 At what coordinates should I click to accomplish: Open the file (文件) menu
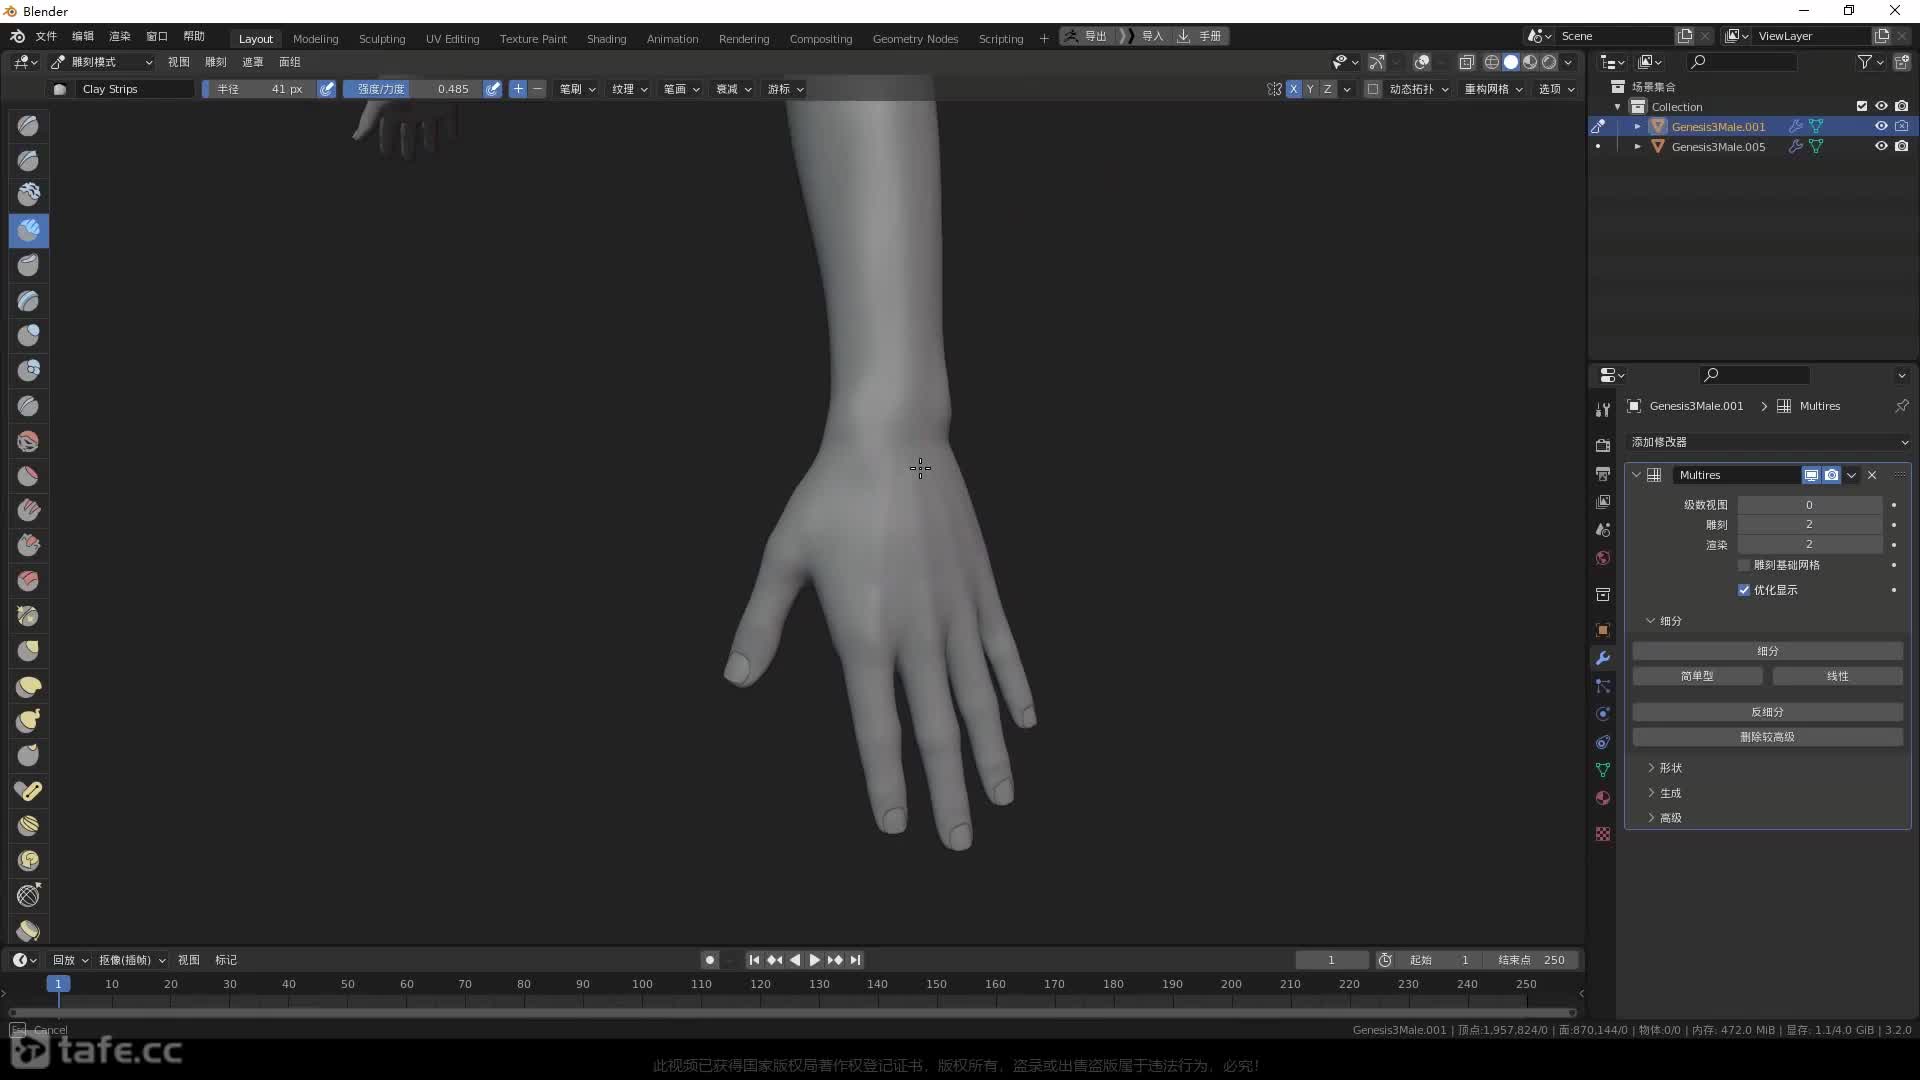46,36
